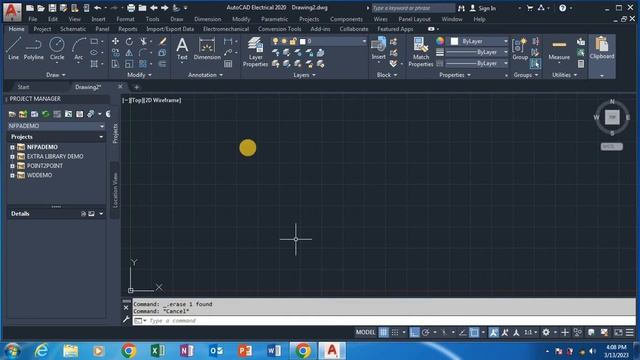The width and height of the screenshot is (640, 360).
Task: Click the color wheel object color swatch
Action: [x=440, y=41]
